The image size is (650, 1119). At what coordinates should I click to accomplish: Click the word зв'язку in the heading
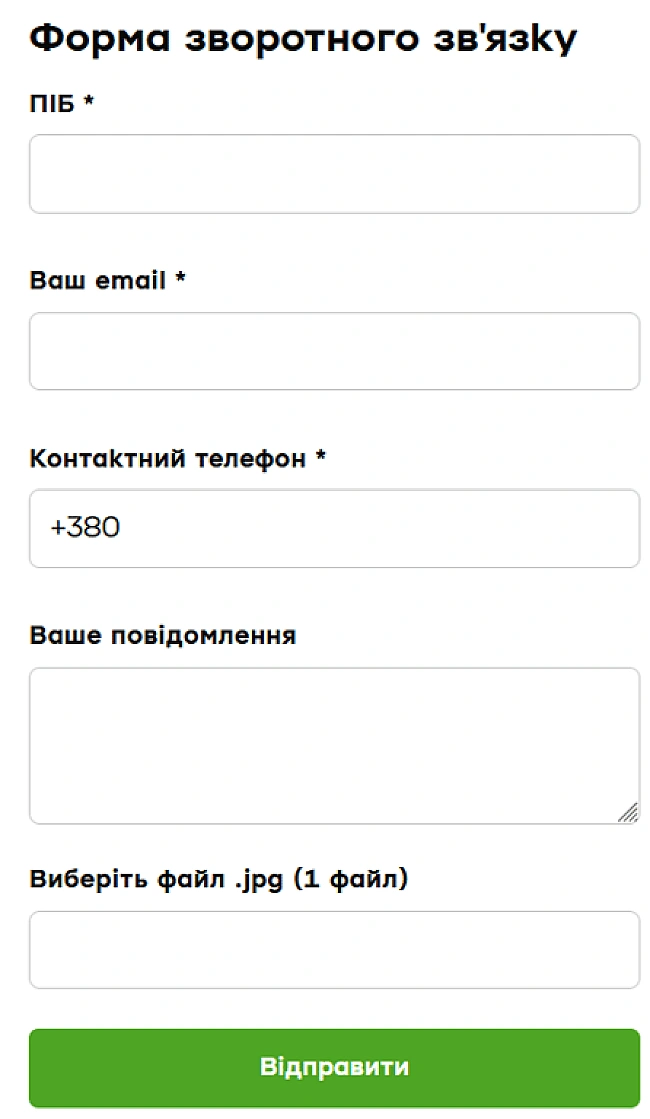(505, 39)
